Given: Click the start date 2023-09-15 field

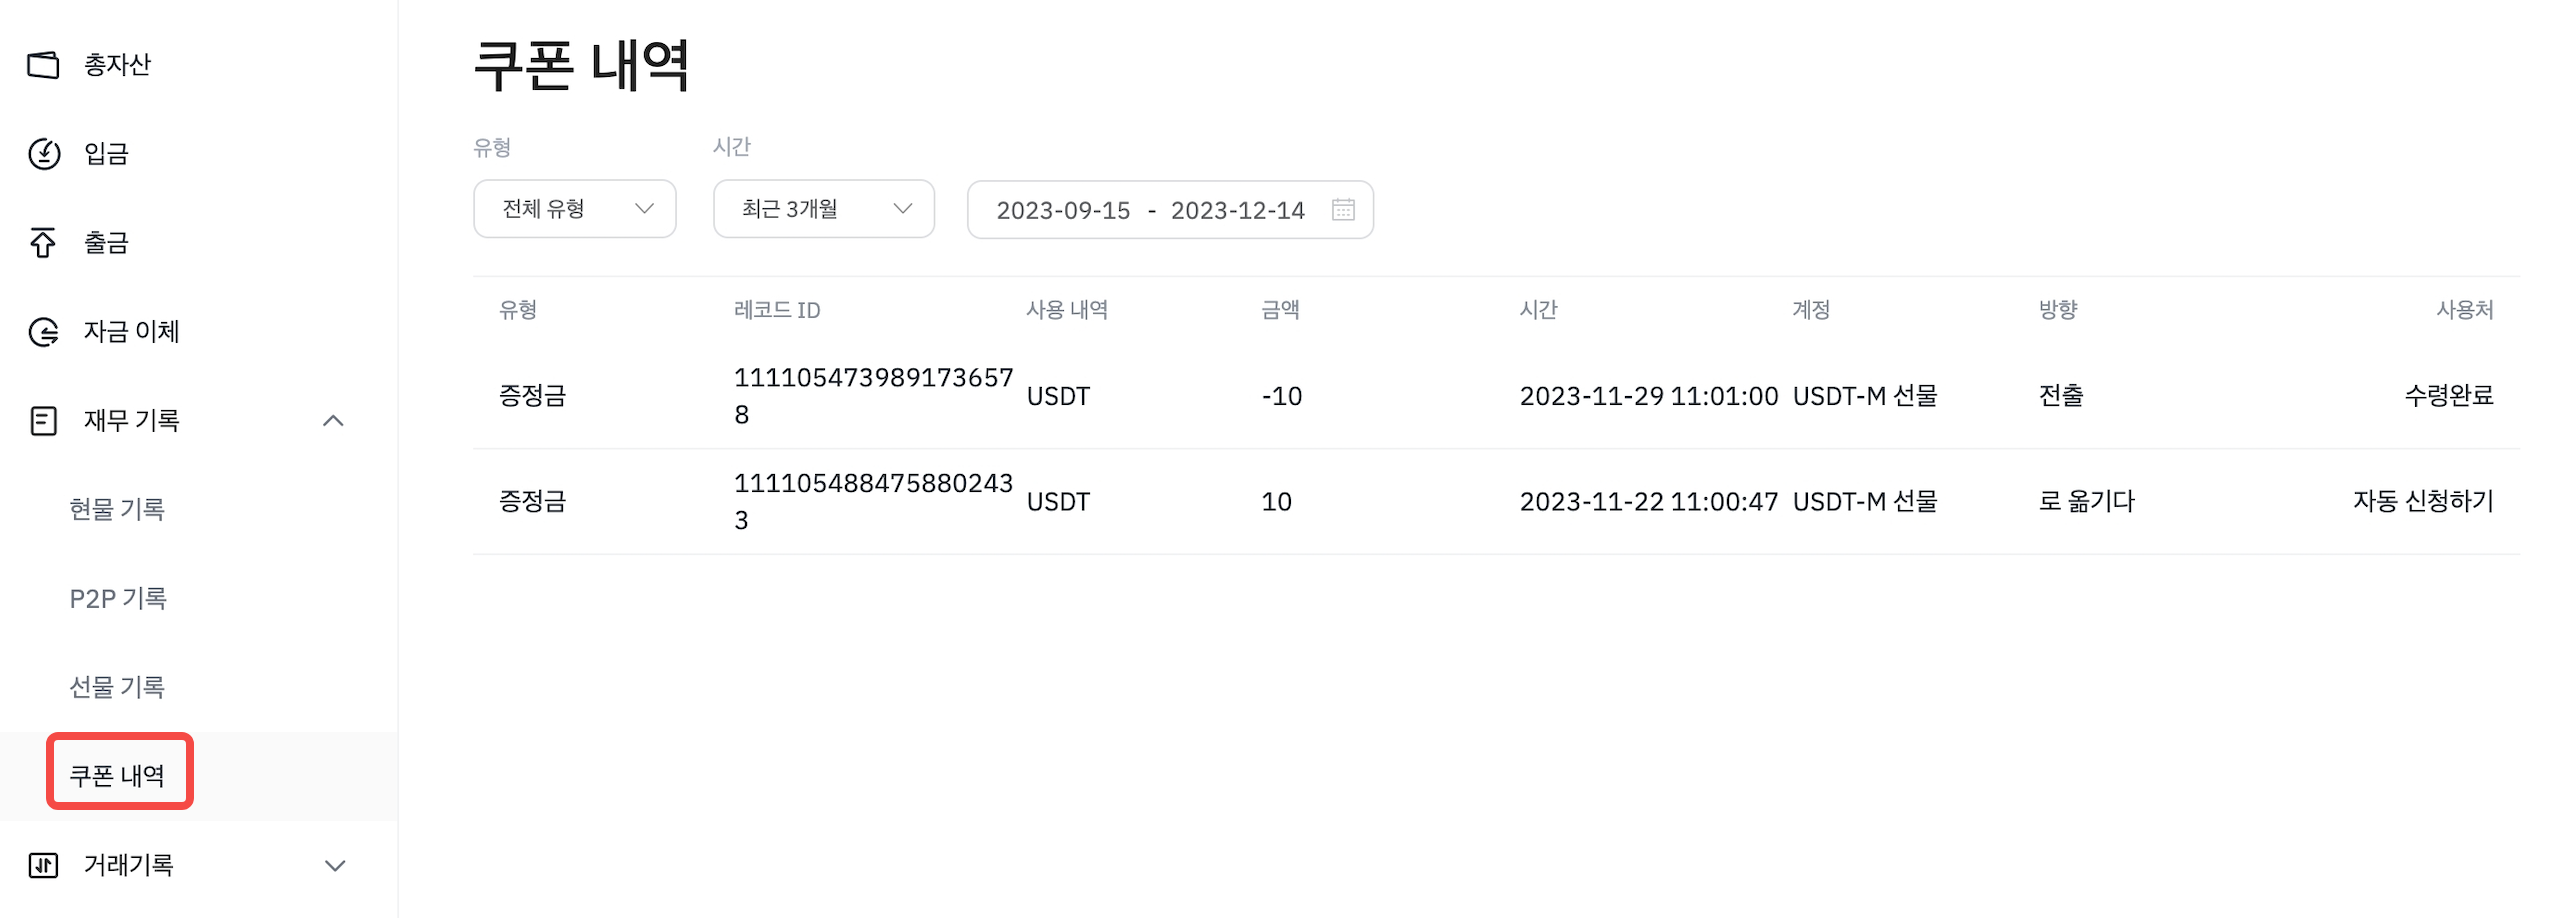Looking at the screenshot, I should [x=1063, y=210].
